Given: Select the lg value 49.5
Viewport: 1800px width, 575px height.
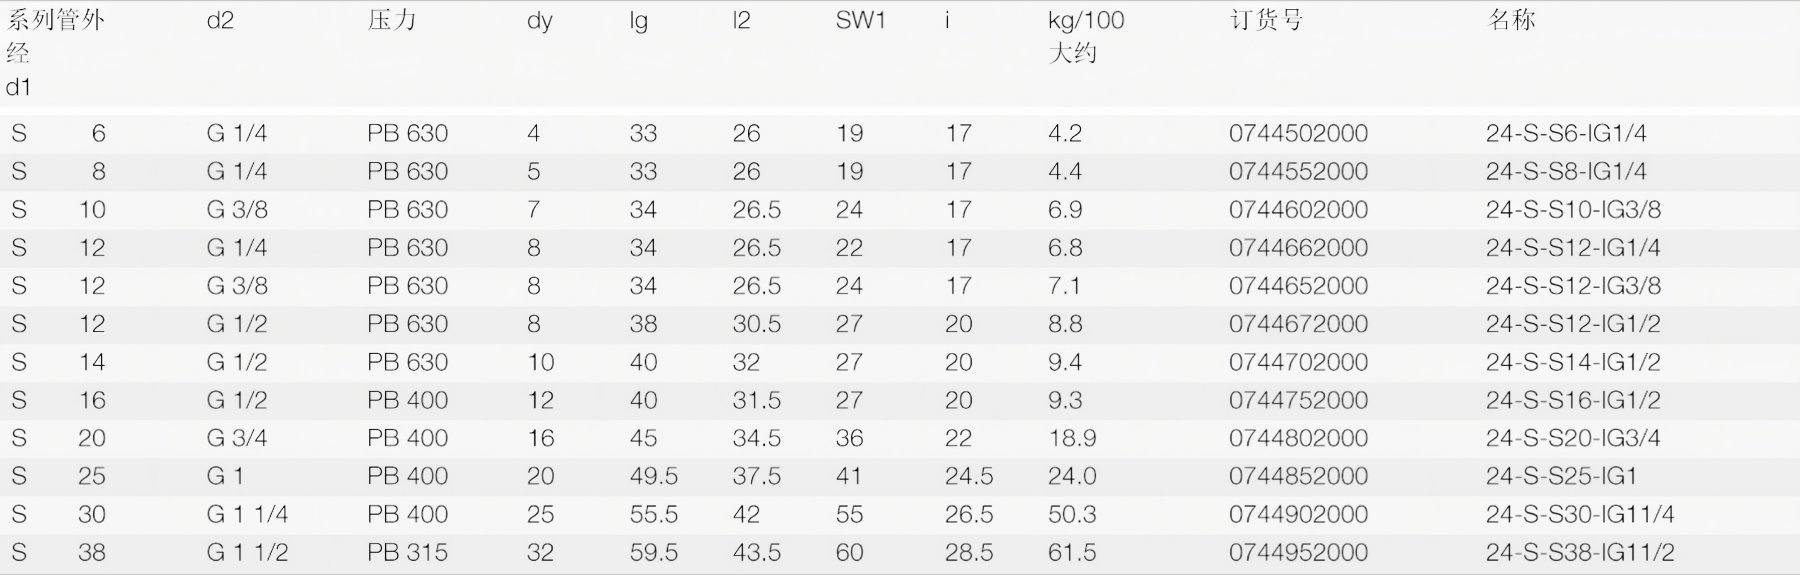Looking at the screenshot, I should pos(654,476).
